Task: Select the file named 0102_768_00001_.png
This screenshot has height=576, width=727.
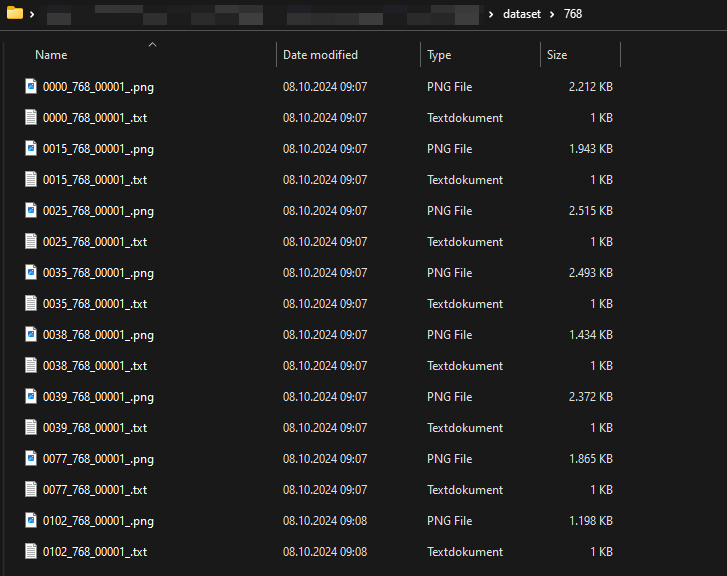Action: [98, 521]
